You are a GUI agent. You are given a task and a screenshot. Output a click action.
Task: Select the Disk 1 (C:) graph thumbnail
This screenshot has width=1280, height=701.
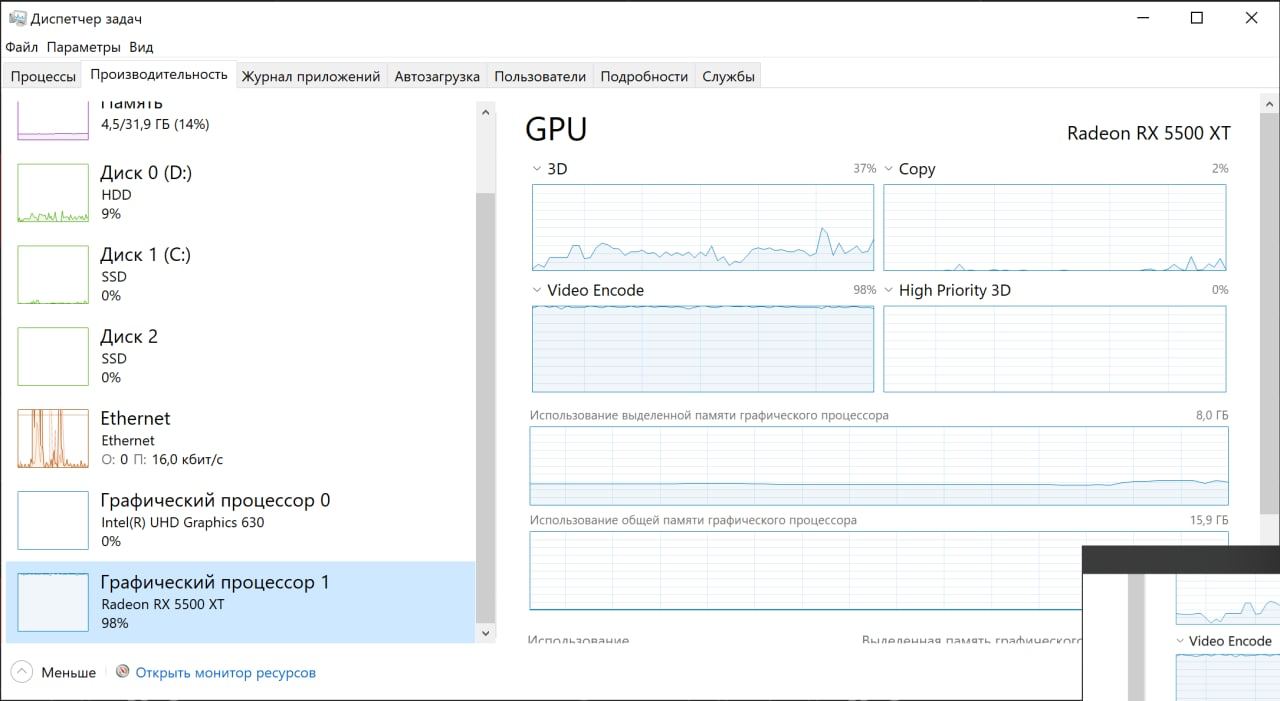point(53,275)
